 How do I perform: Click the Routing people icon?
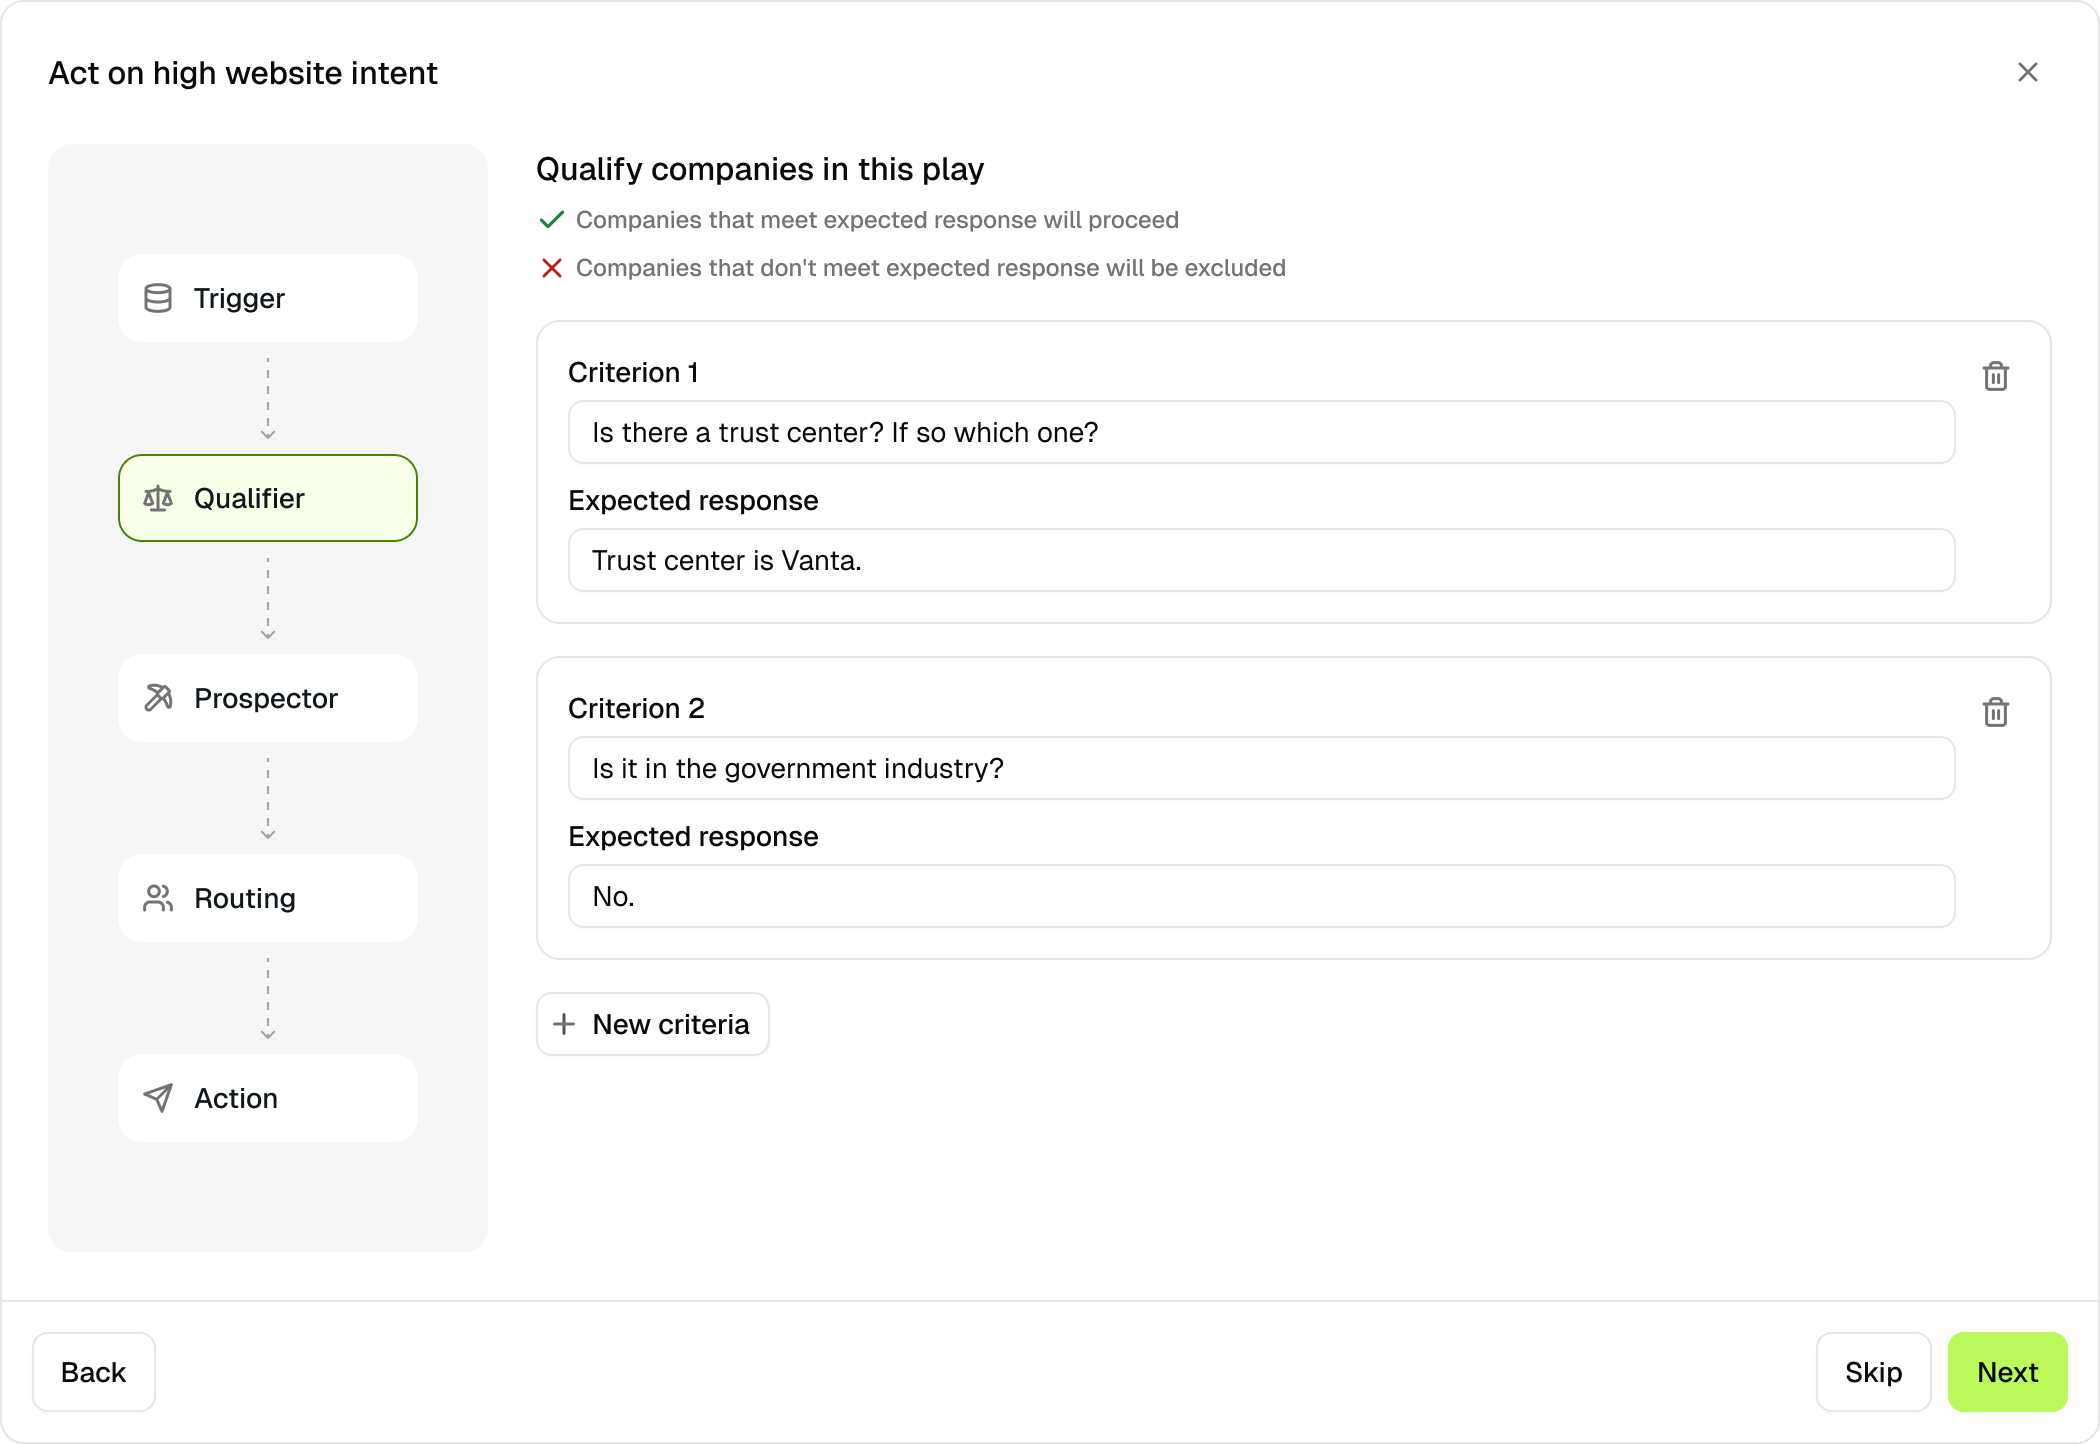[158, 898]
